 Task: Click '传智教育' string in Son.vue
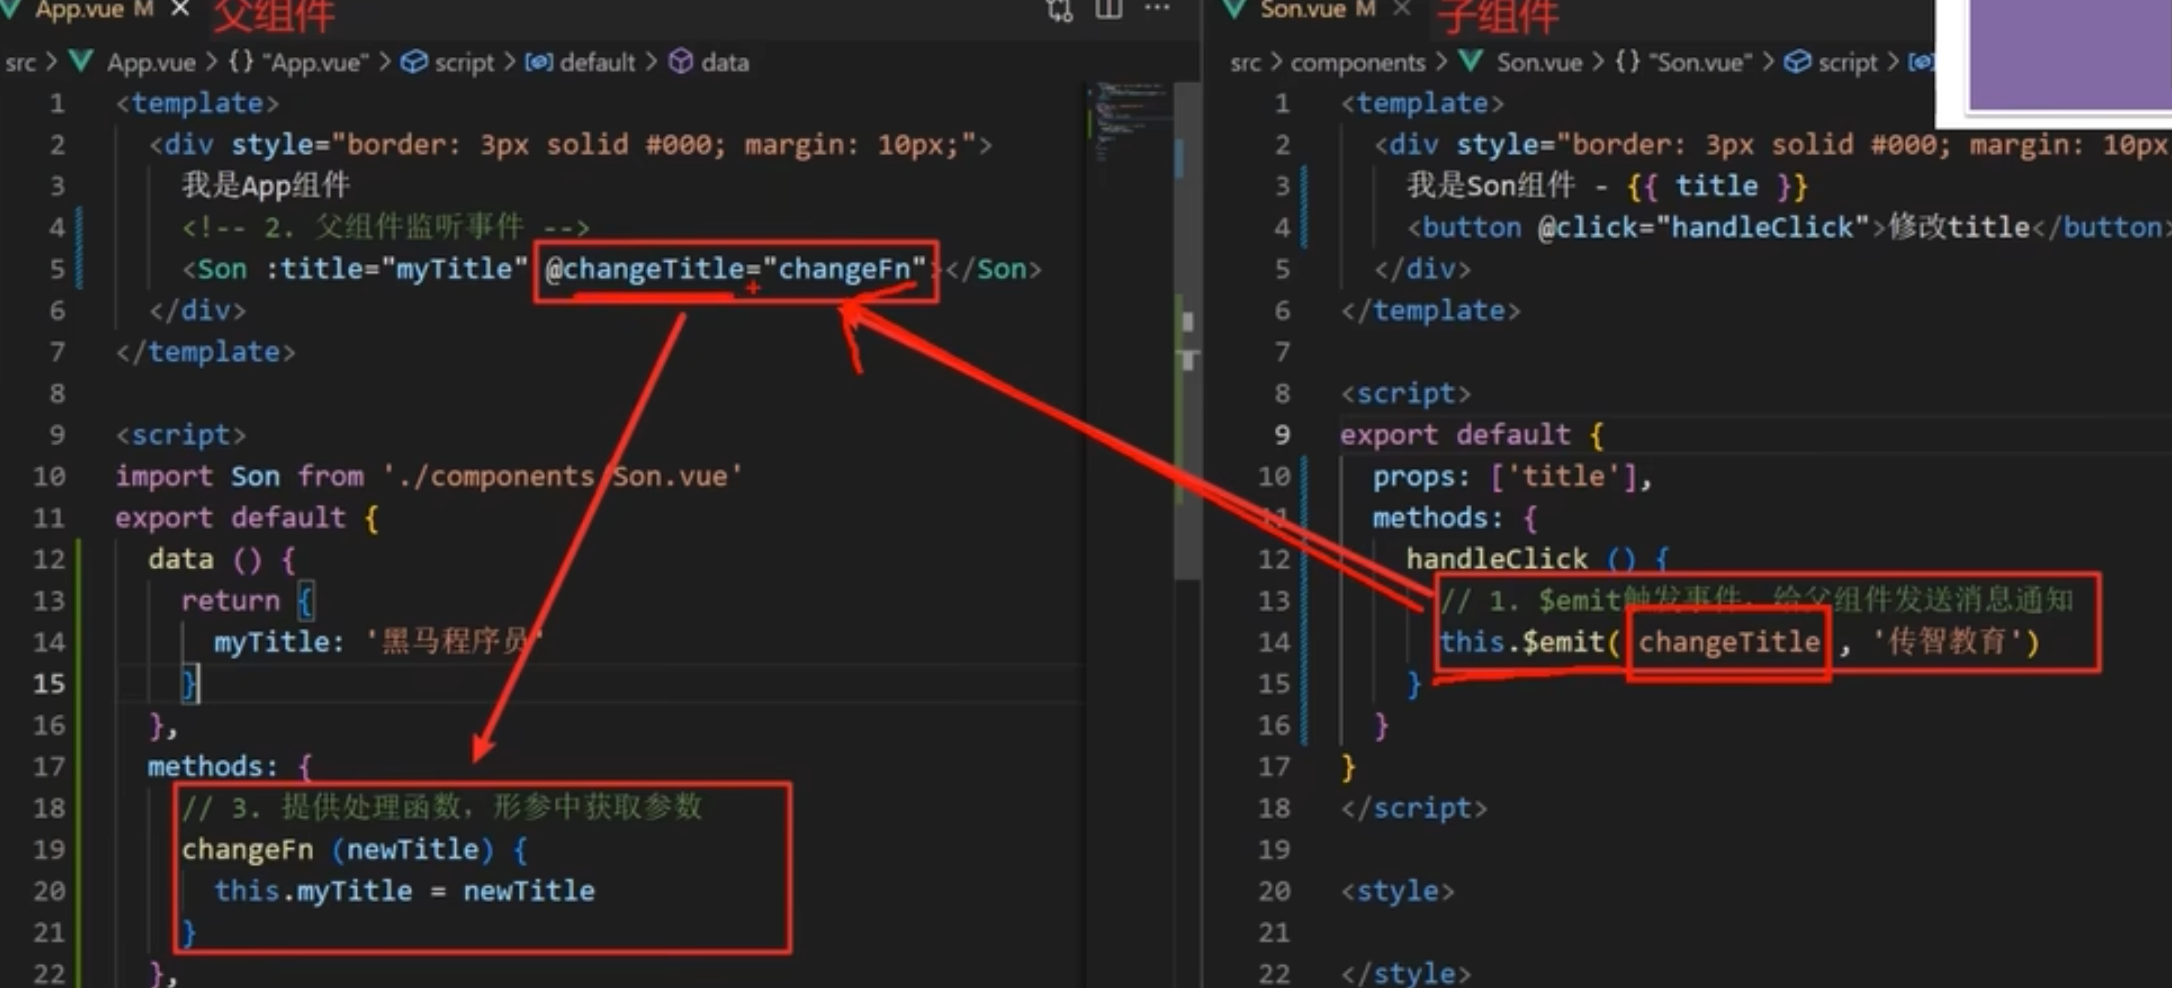click(1947, 642)
